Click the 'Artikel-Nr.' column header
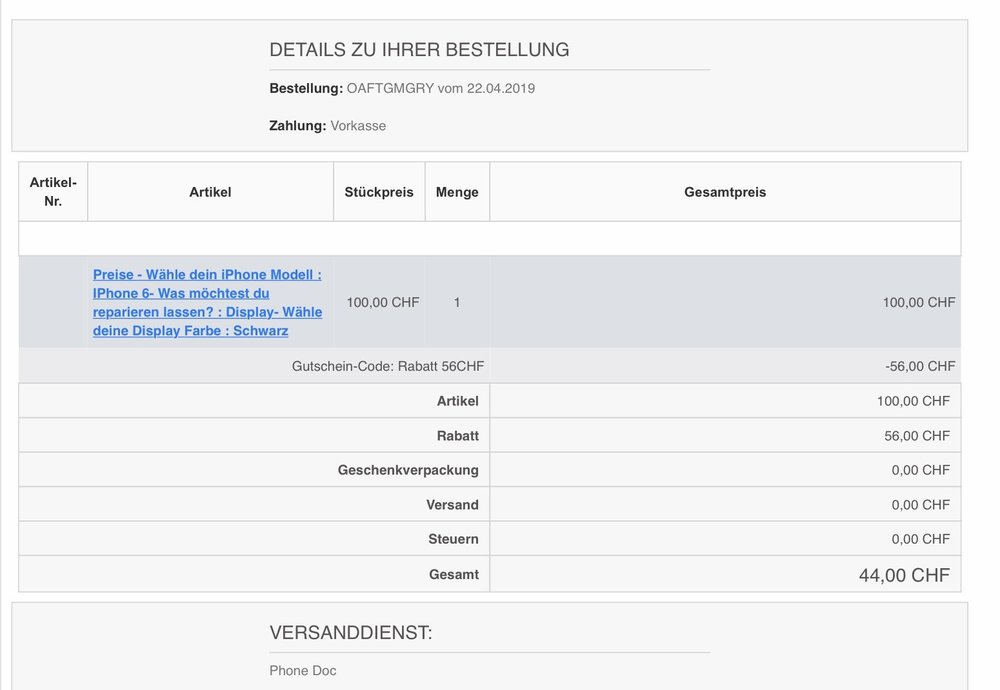The height and width of the screenshot is (690, 1000). pyautogui.click(x=53, y=191)
